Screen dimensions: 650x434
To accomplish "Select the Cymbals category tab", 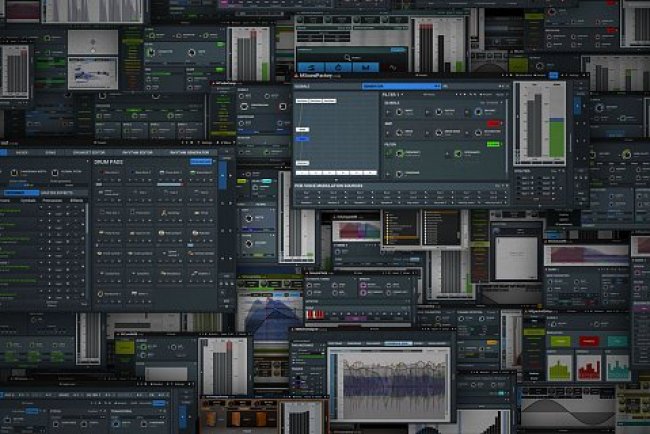I will 28,201.
